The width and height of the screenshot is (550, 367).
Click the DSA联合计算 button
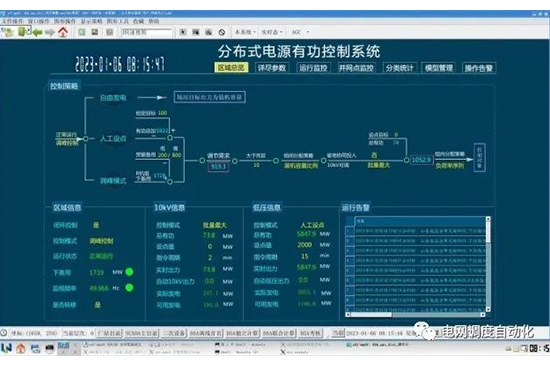point(279,333)
